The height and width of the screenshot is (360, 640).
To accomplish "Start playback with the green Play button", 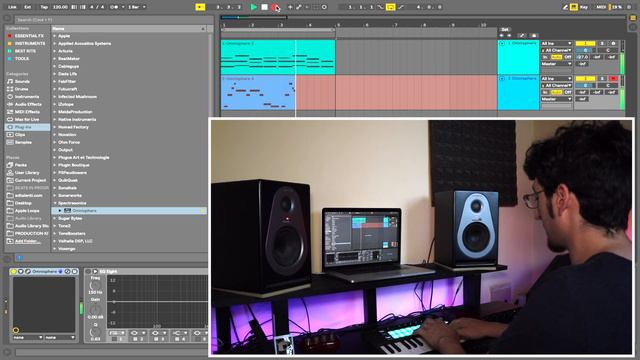I will (253, 7).
